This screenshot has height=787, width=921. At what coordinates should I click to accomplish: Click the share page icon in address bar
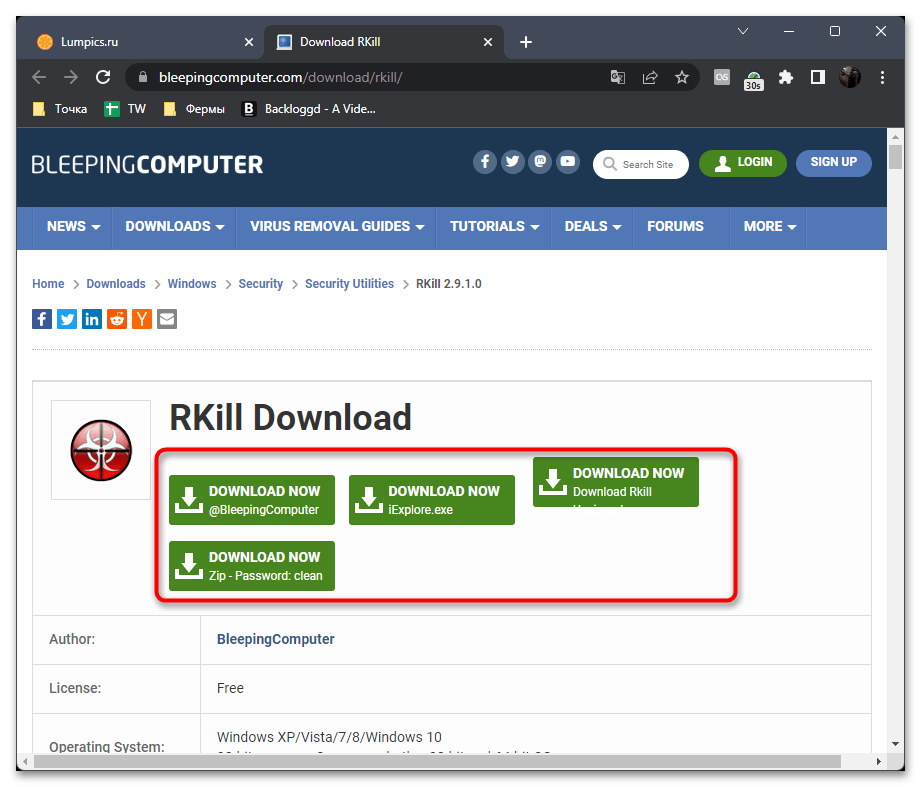[650, 77]
